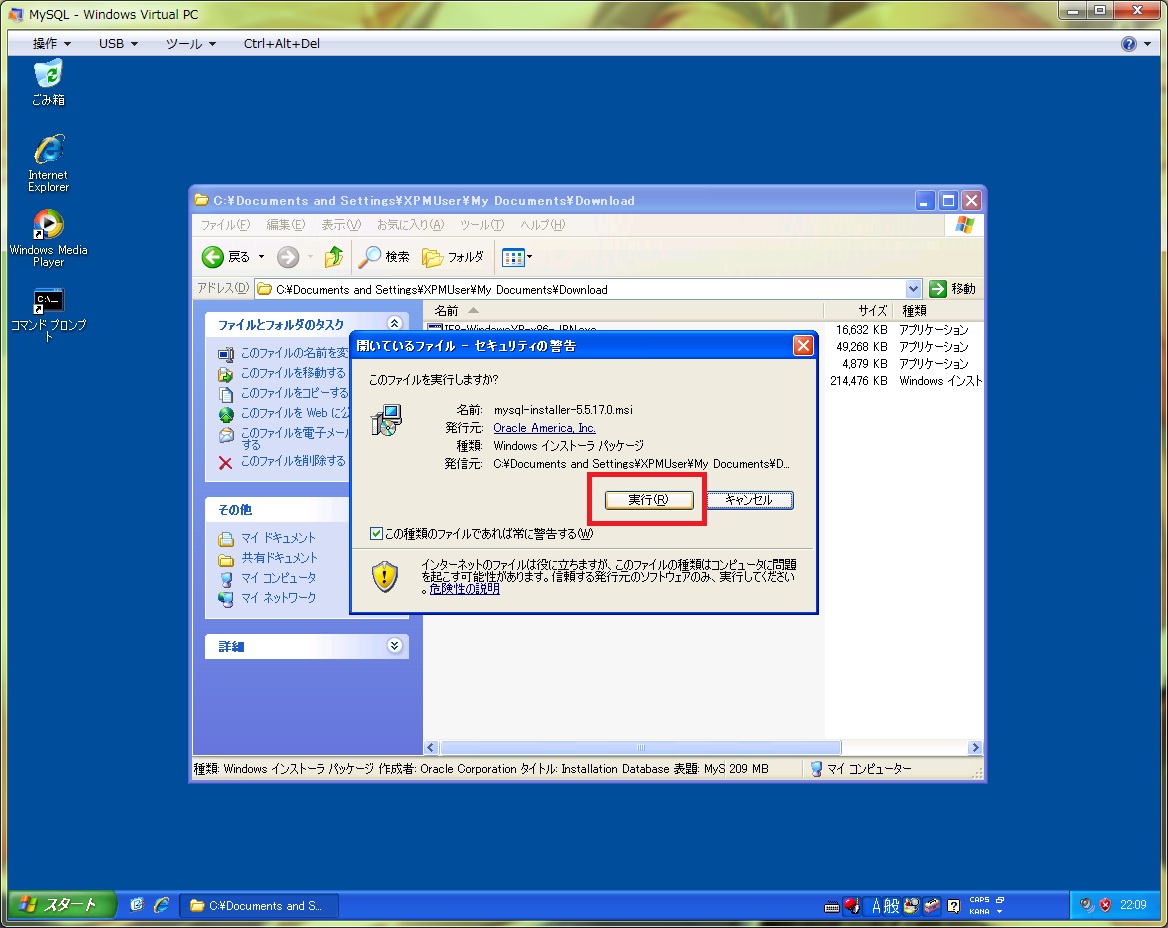The width and height of the screenshot is (1168, 928).
Task: Click the green Back arrow in Explorer
Action: [x=212, y=257]
